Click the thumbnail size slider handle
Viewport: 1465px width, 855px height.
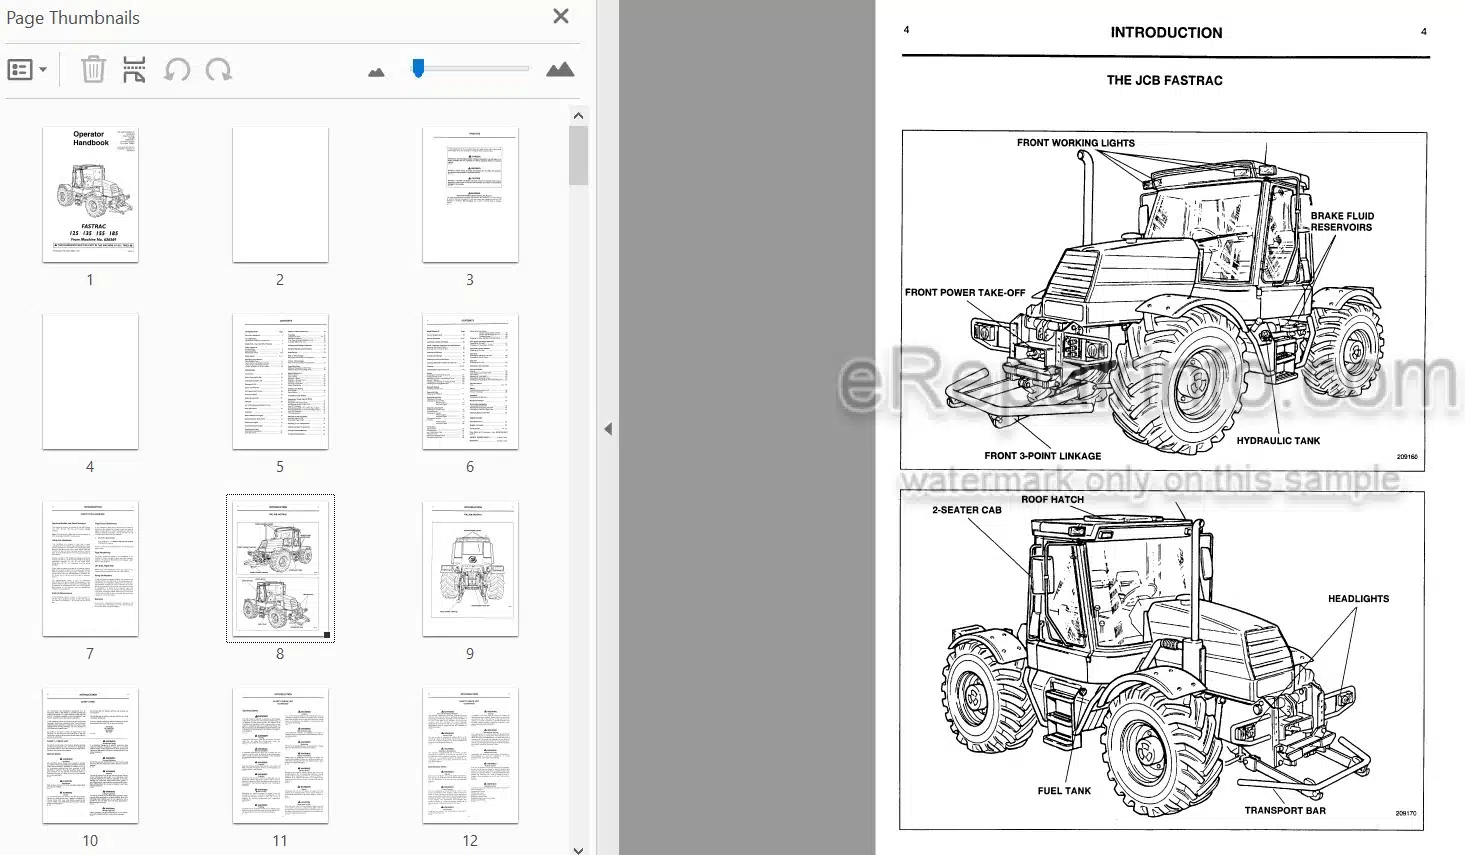(x=418, y=68)
